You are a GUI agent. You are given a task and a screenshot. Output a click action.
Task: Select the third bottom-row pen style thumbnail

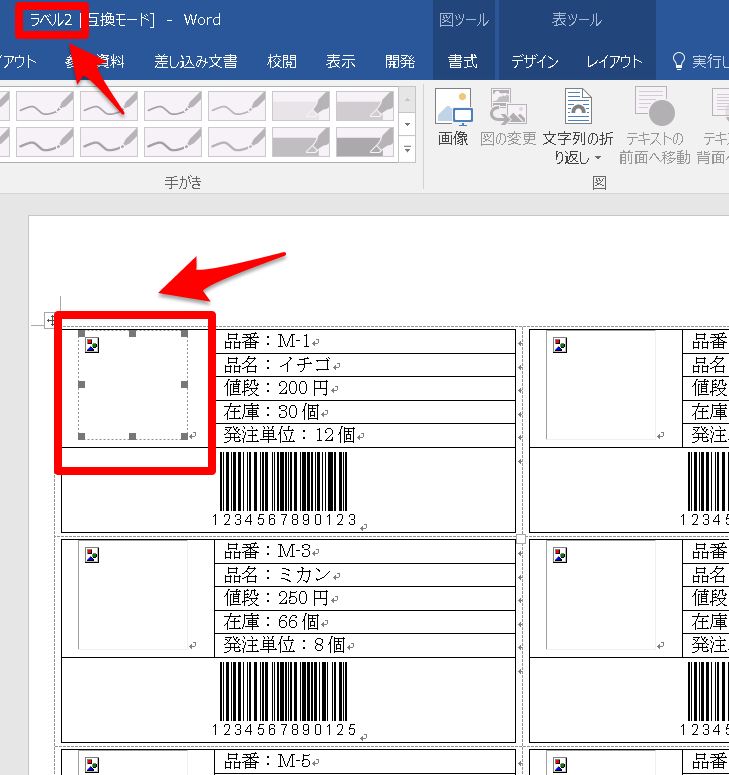click(x=173, y=142)
